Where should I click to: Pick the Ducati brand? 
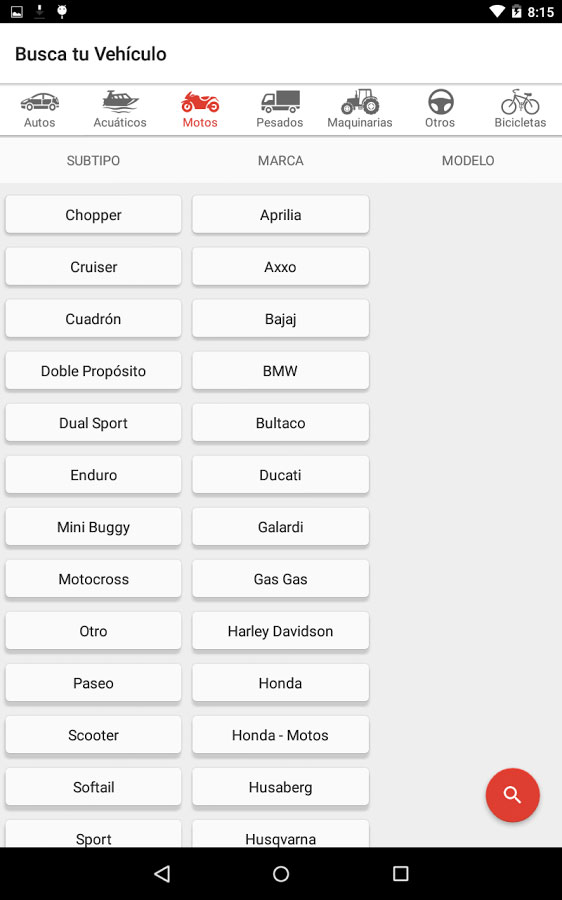tap(281, 475)
